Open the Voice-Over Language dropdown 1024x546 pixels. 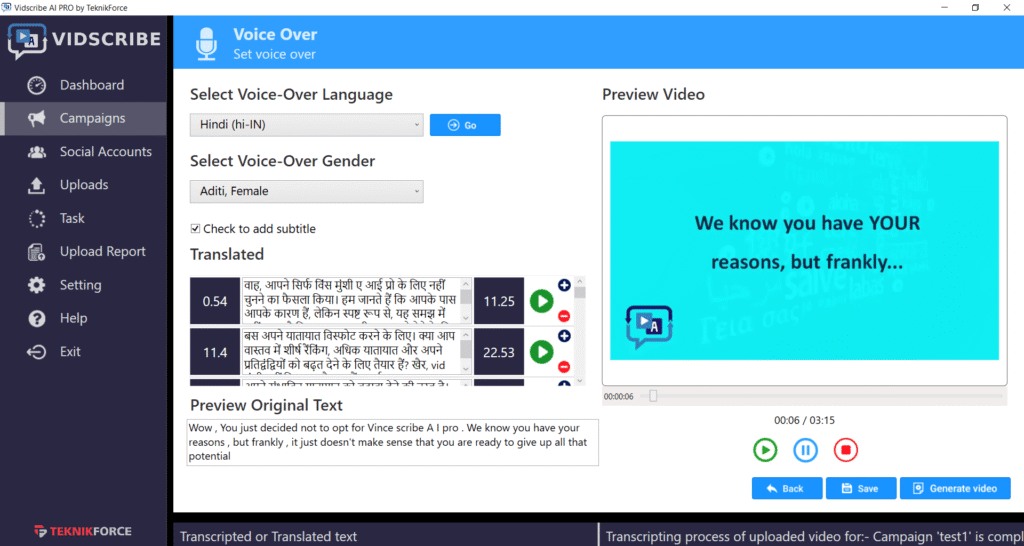[306, 125]
